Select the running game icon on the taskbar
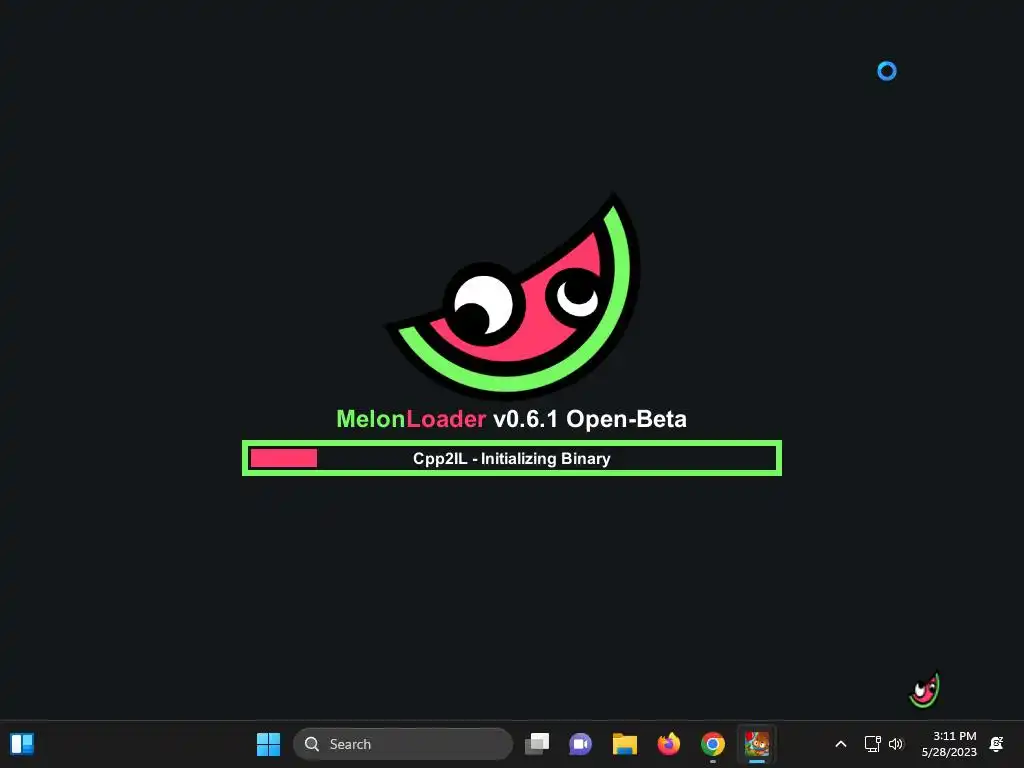The height and width of the screenshot is (768, 1024). click(x=757, y=744)
